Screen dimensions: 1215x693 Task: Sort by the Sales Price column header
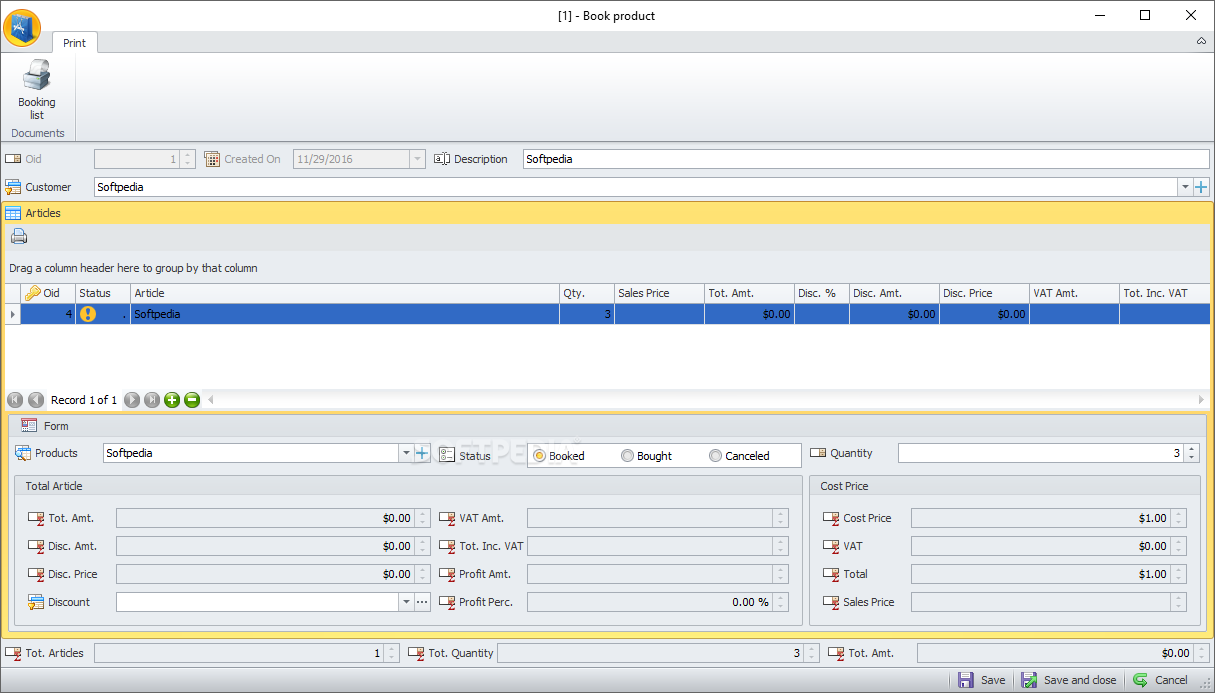(659, 293)
